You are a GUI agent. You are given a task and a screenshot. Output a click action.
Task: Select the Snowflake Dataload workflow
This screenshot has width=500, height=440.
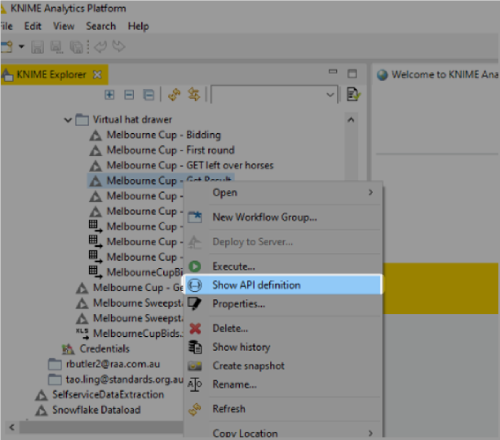96,410
